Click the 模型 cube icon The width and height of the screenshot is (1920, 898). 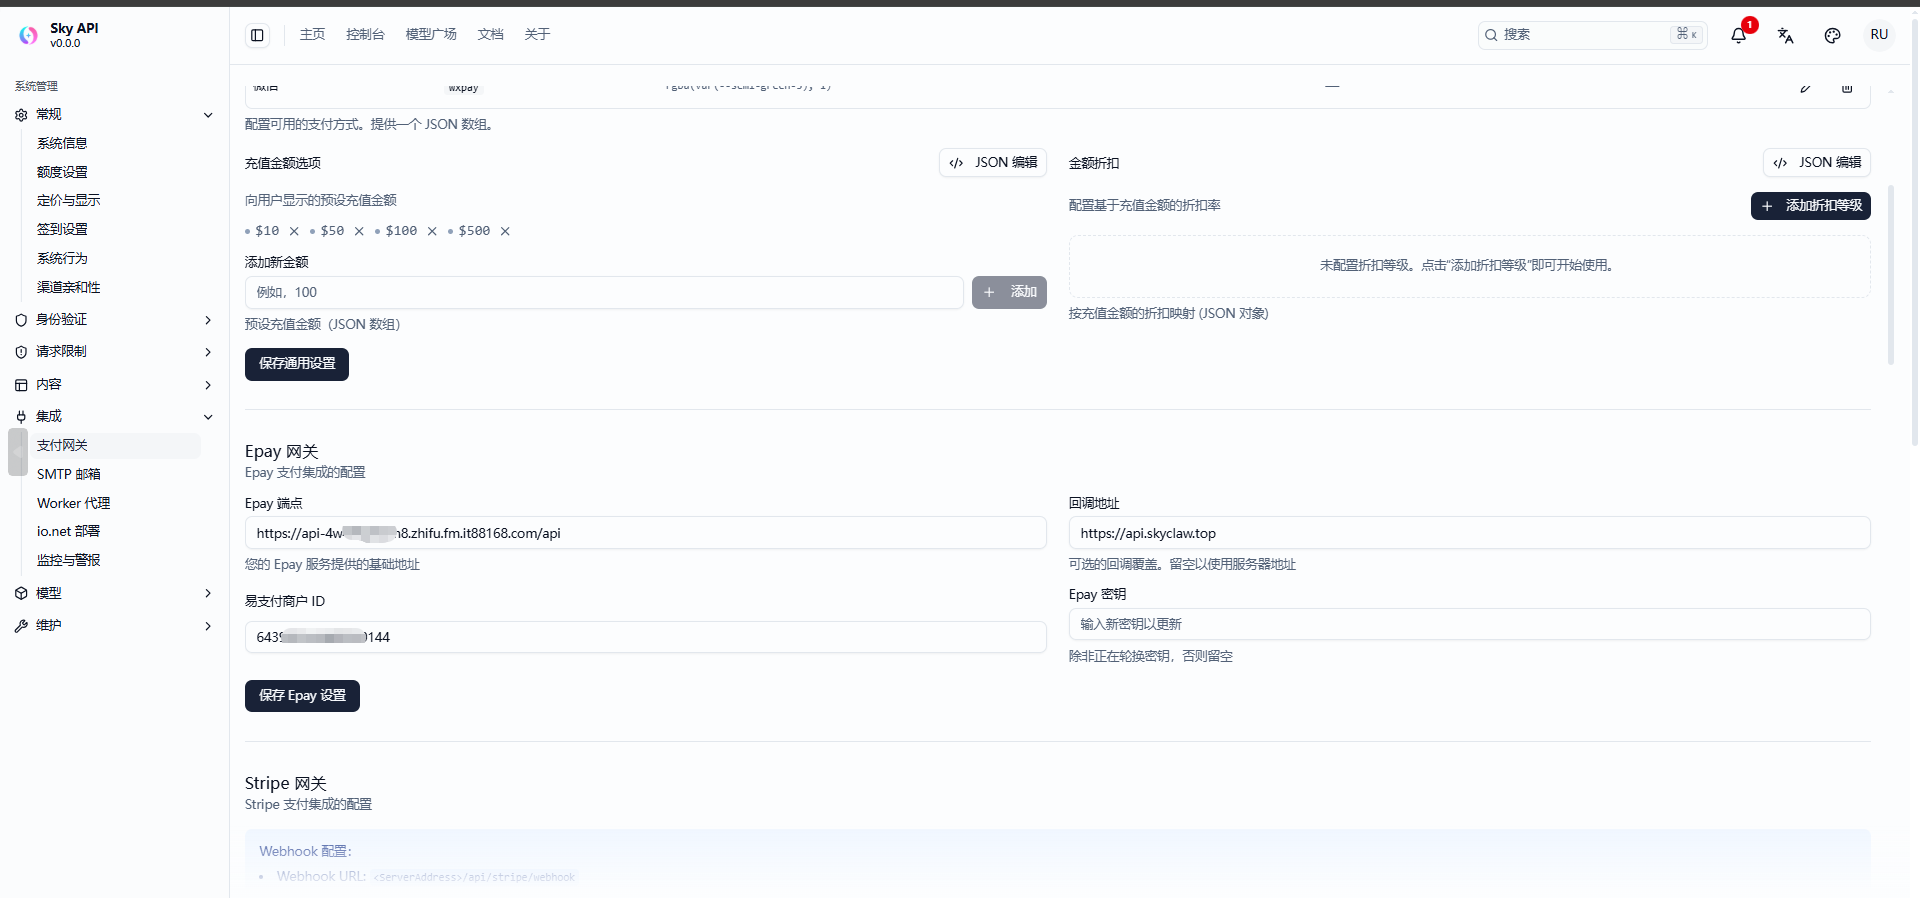coord(21,594)
